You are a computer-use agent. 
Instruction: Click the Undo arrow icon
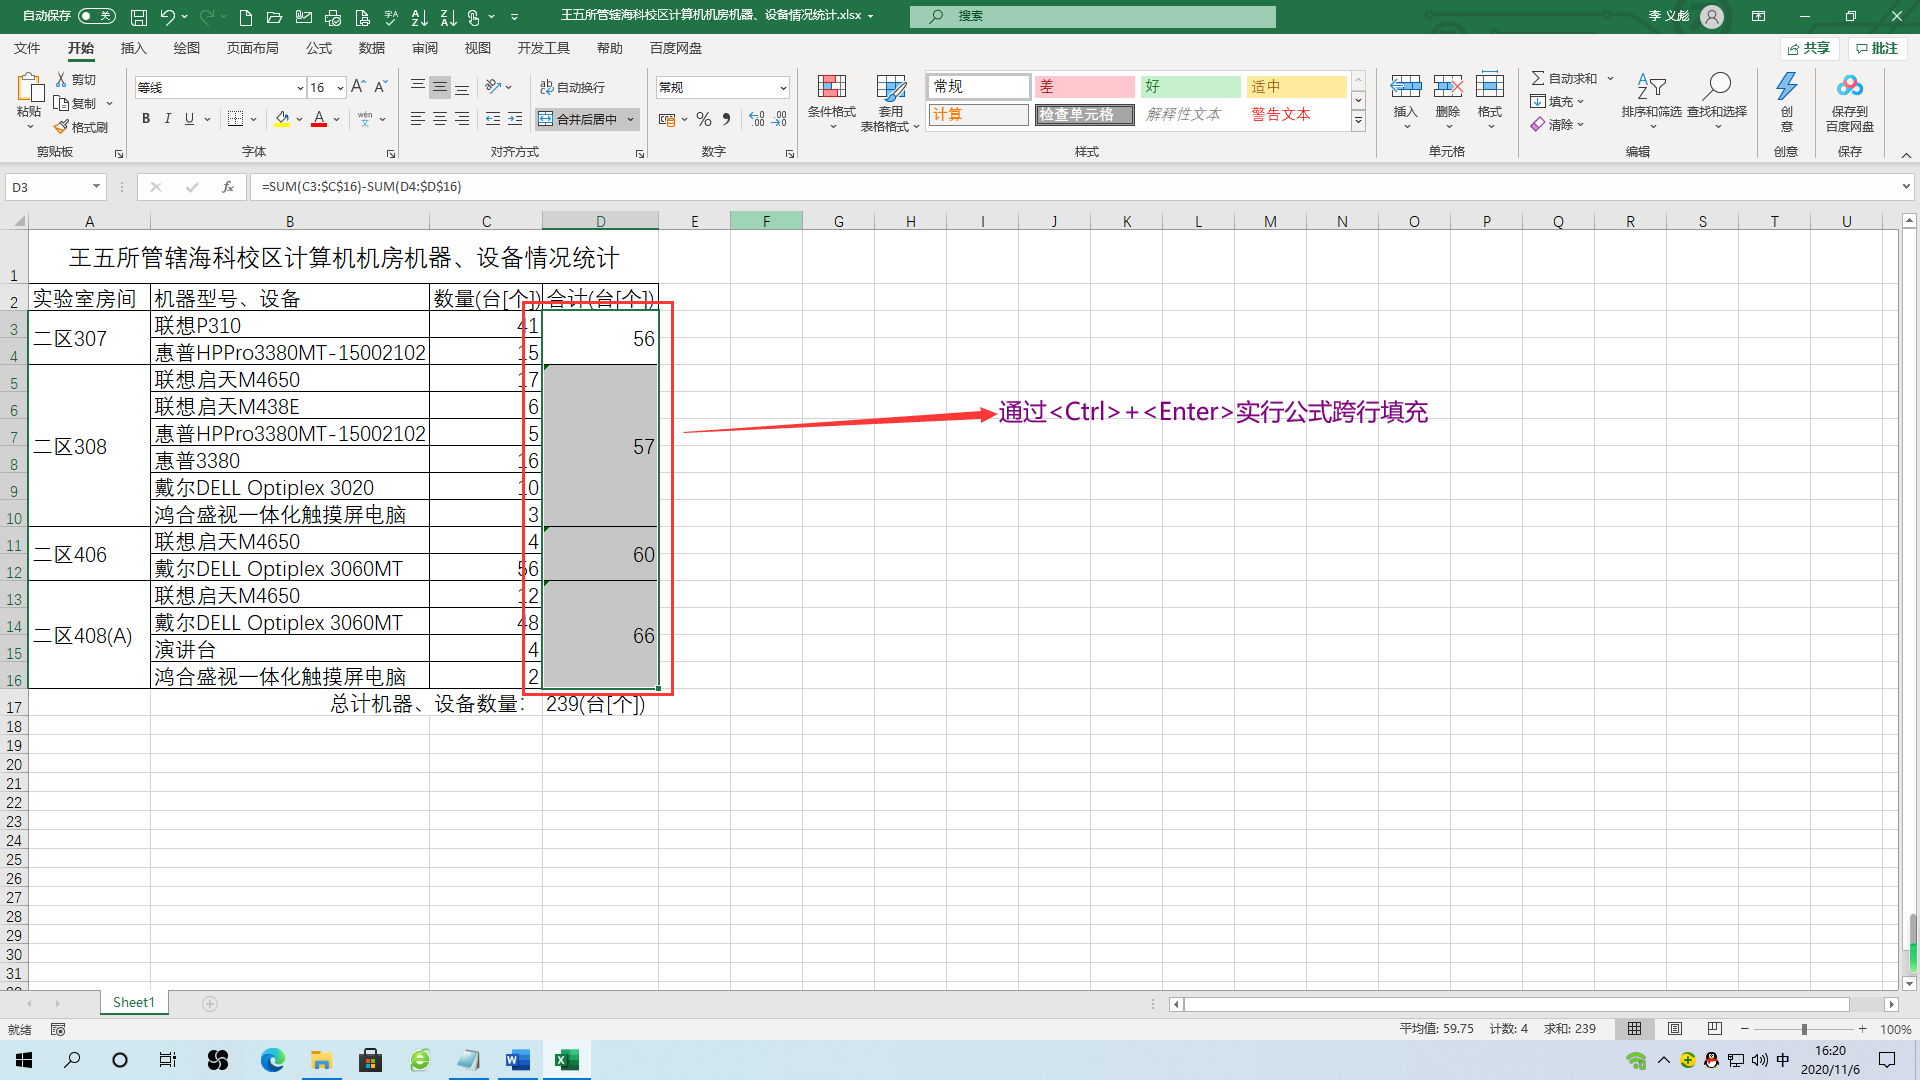coord(167,16)
